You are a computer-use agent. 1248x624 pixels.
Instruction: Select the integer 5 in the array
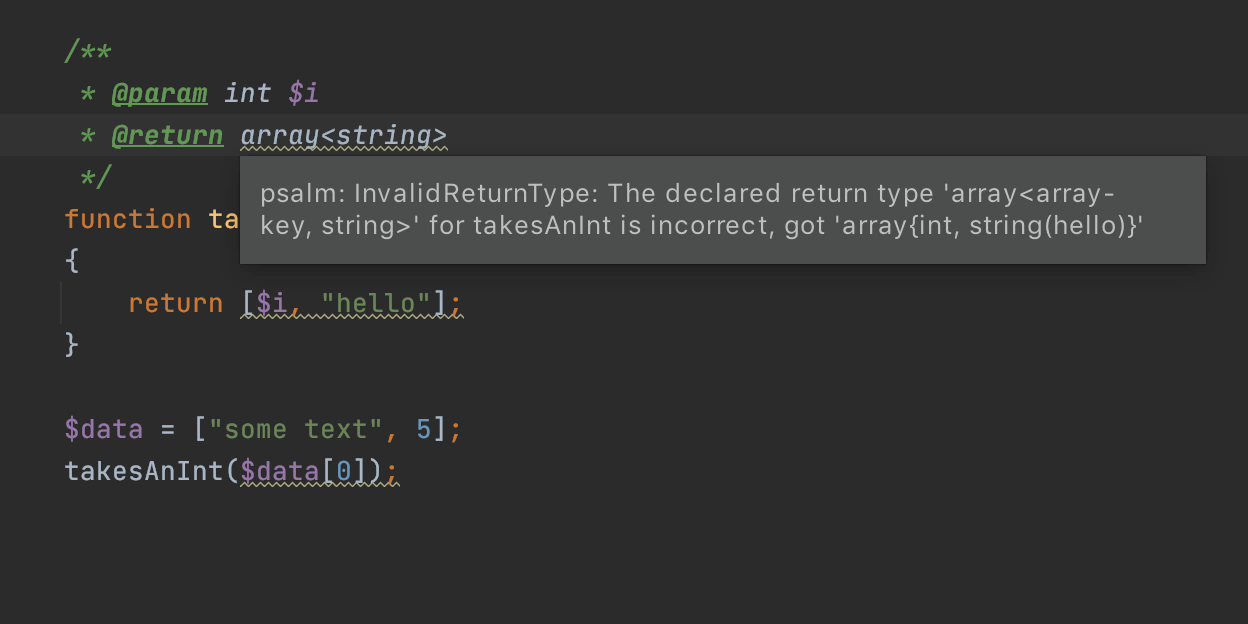coord(423,428)
